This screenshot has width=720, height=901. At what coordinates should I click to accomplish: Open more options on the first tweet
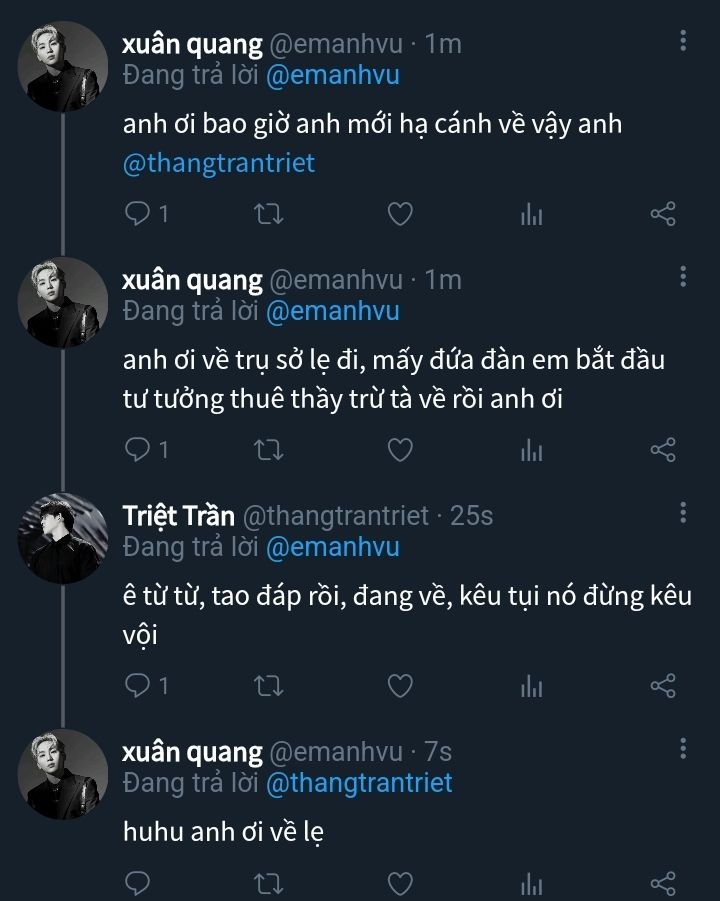pos(683,41)
